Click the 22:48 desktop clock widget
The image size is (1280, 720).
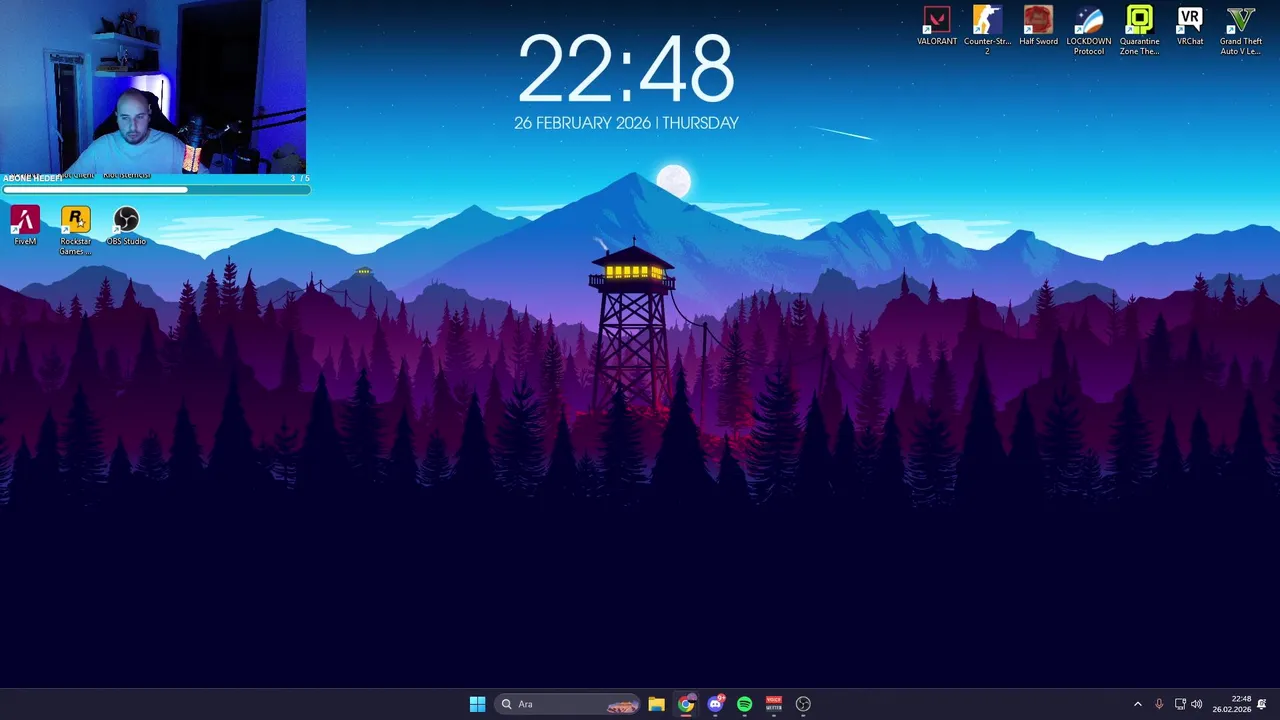pyautogui.click(x=626, y=69)
